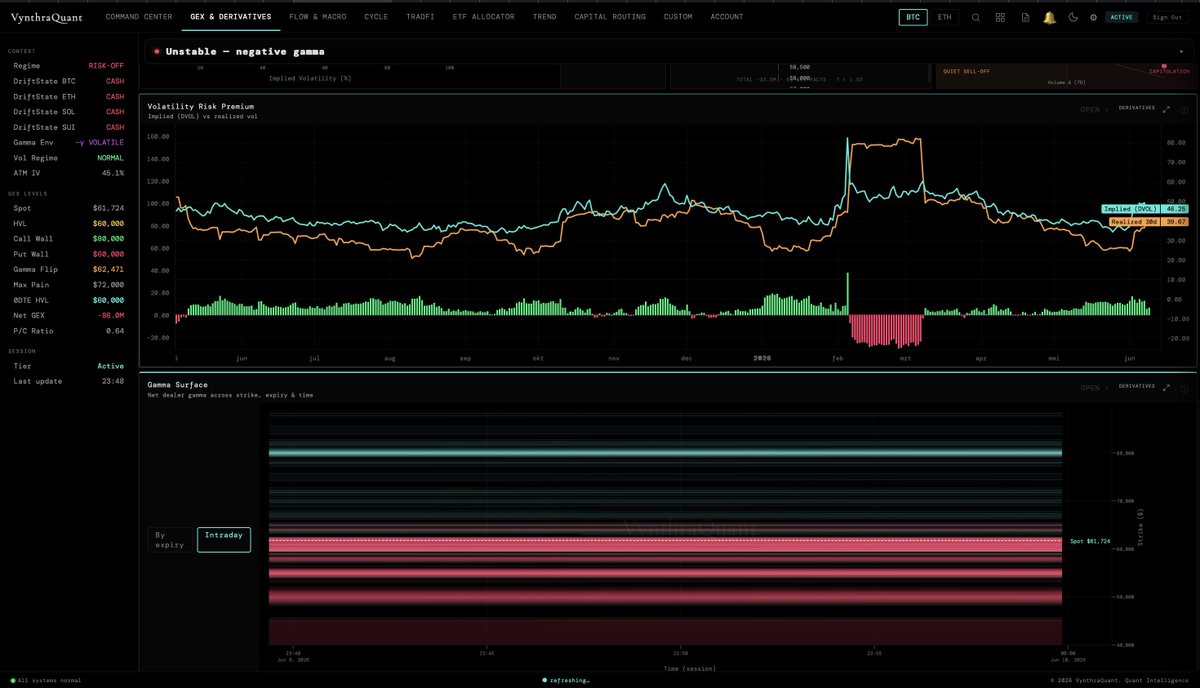Viewport: 1200px width, 688px height.
Task: Click the Call Wall $80,000 row
Action: [x=69, y=239]
